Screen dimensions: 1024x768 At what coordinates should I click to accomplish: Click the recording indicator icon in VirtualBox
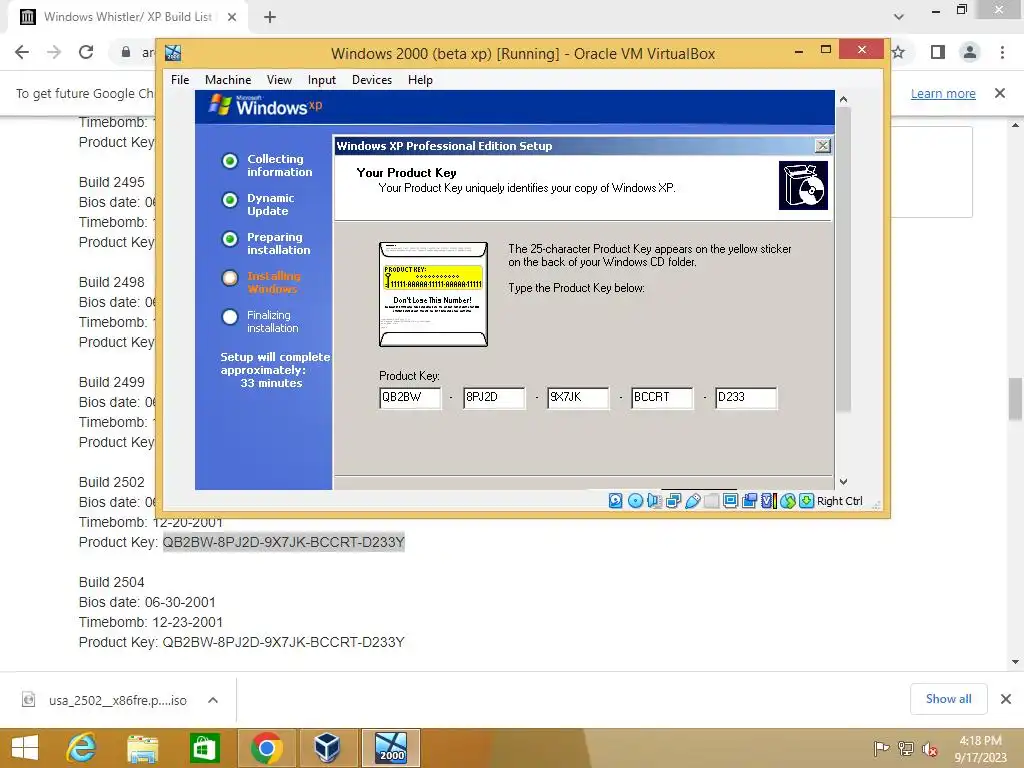750,501
